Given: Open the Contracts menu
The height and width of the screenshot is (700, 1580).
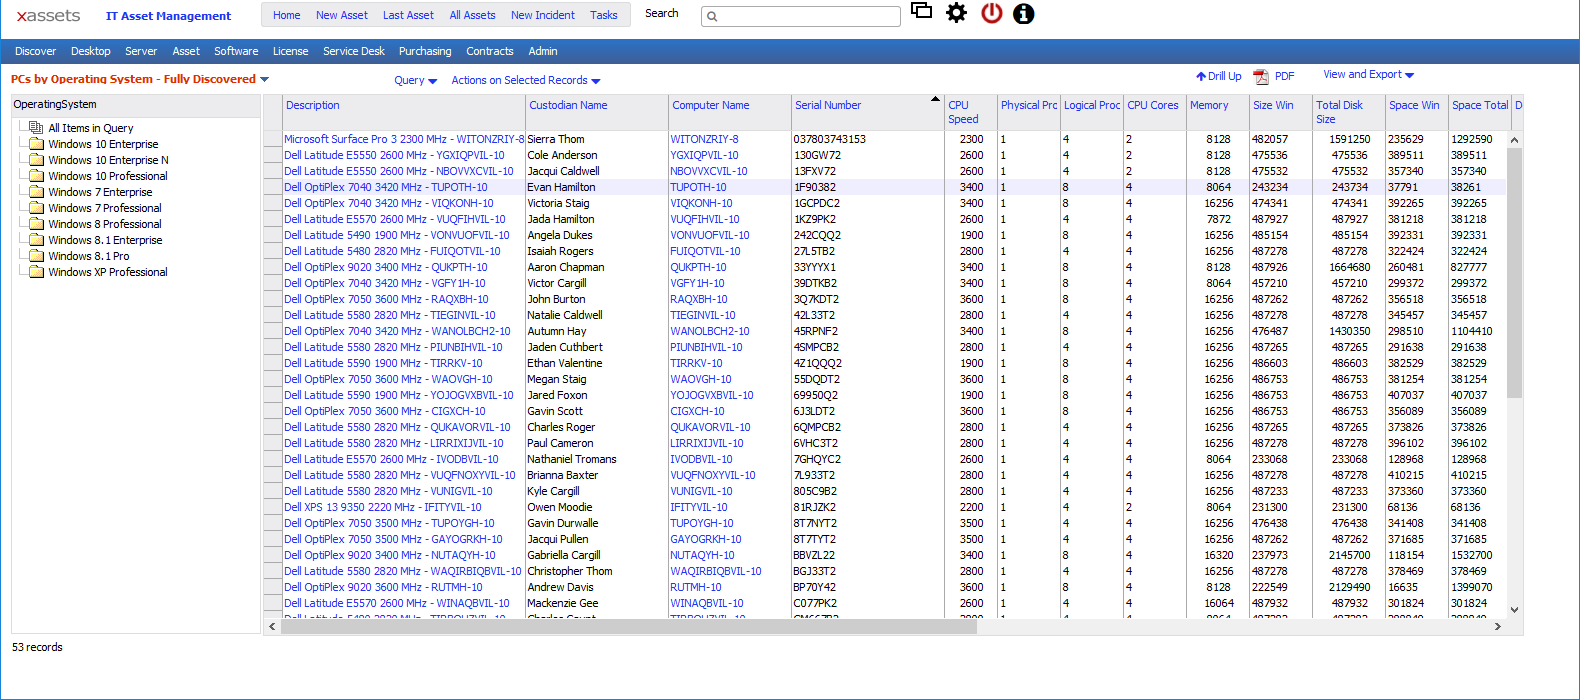Looking at the screenshot, I should click(489, 51).
